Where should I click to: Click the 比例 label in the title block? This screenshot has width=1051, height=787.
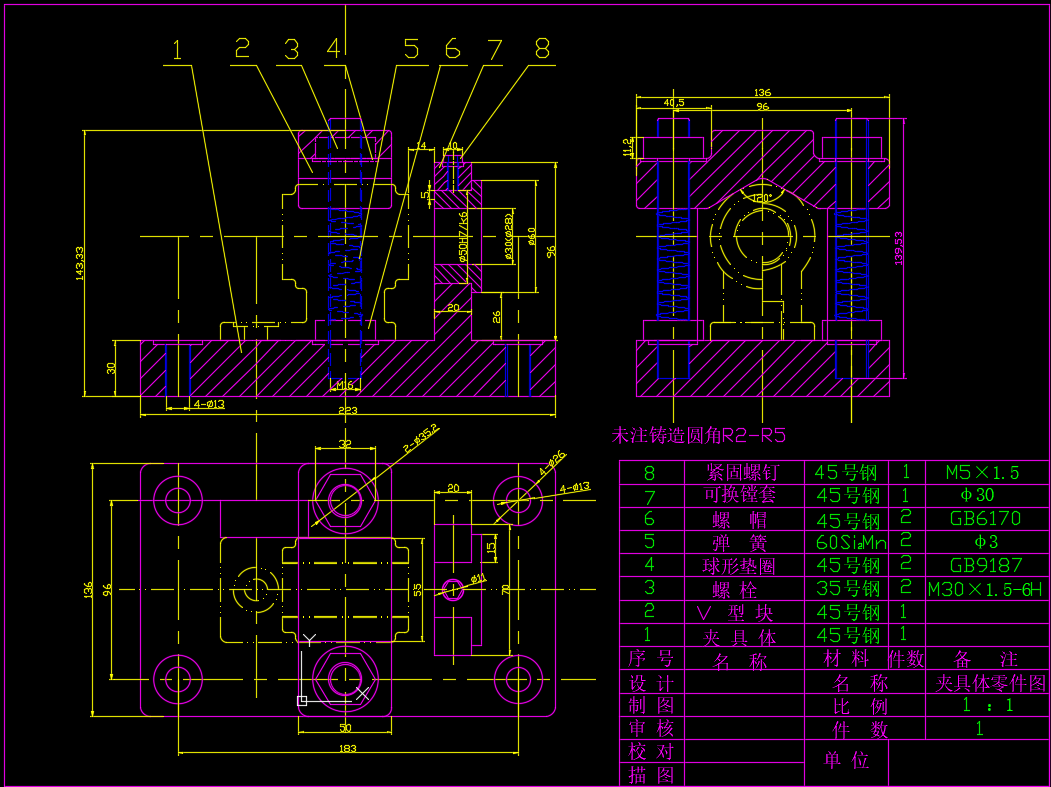pos(860,707)
